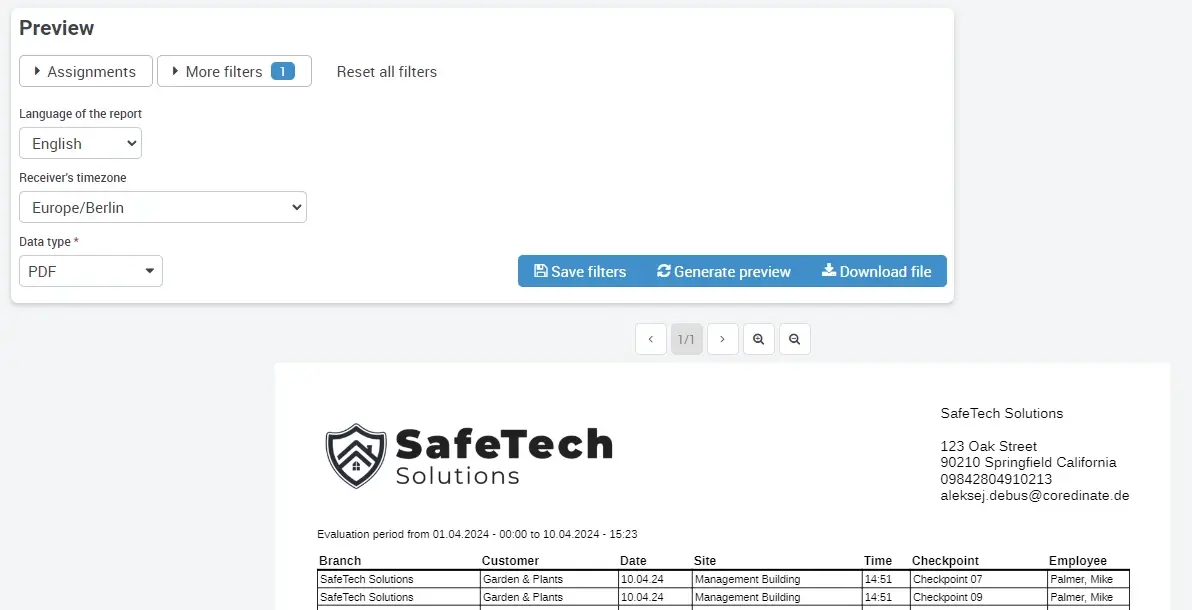The height and width of the screenshot is (610, 1192).
Task: Expand the Assignments filter section
Action: (86, 71)
